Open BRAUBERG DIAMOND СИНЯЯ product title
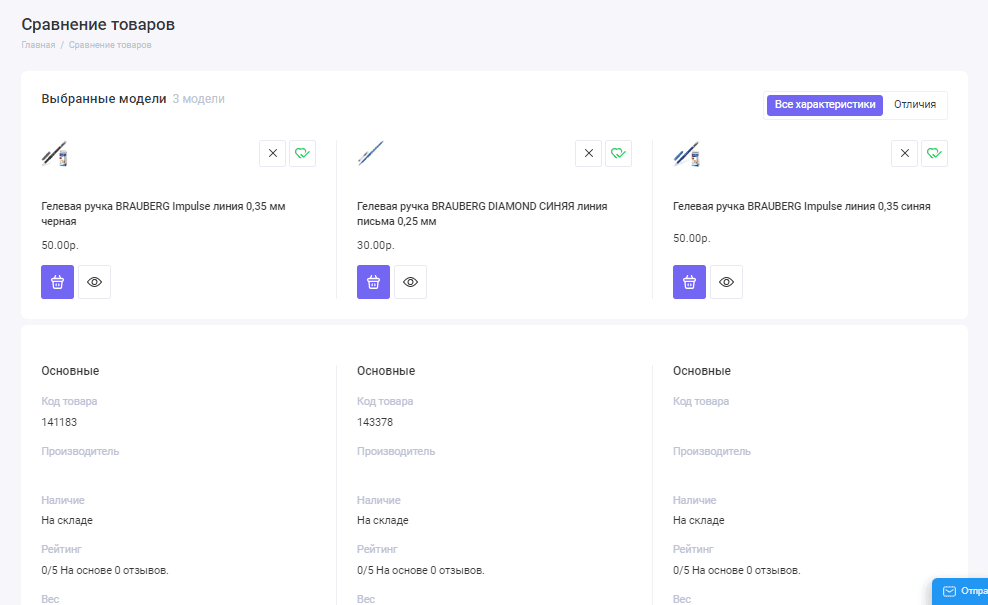988x605 pixels. [481, 213]
